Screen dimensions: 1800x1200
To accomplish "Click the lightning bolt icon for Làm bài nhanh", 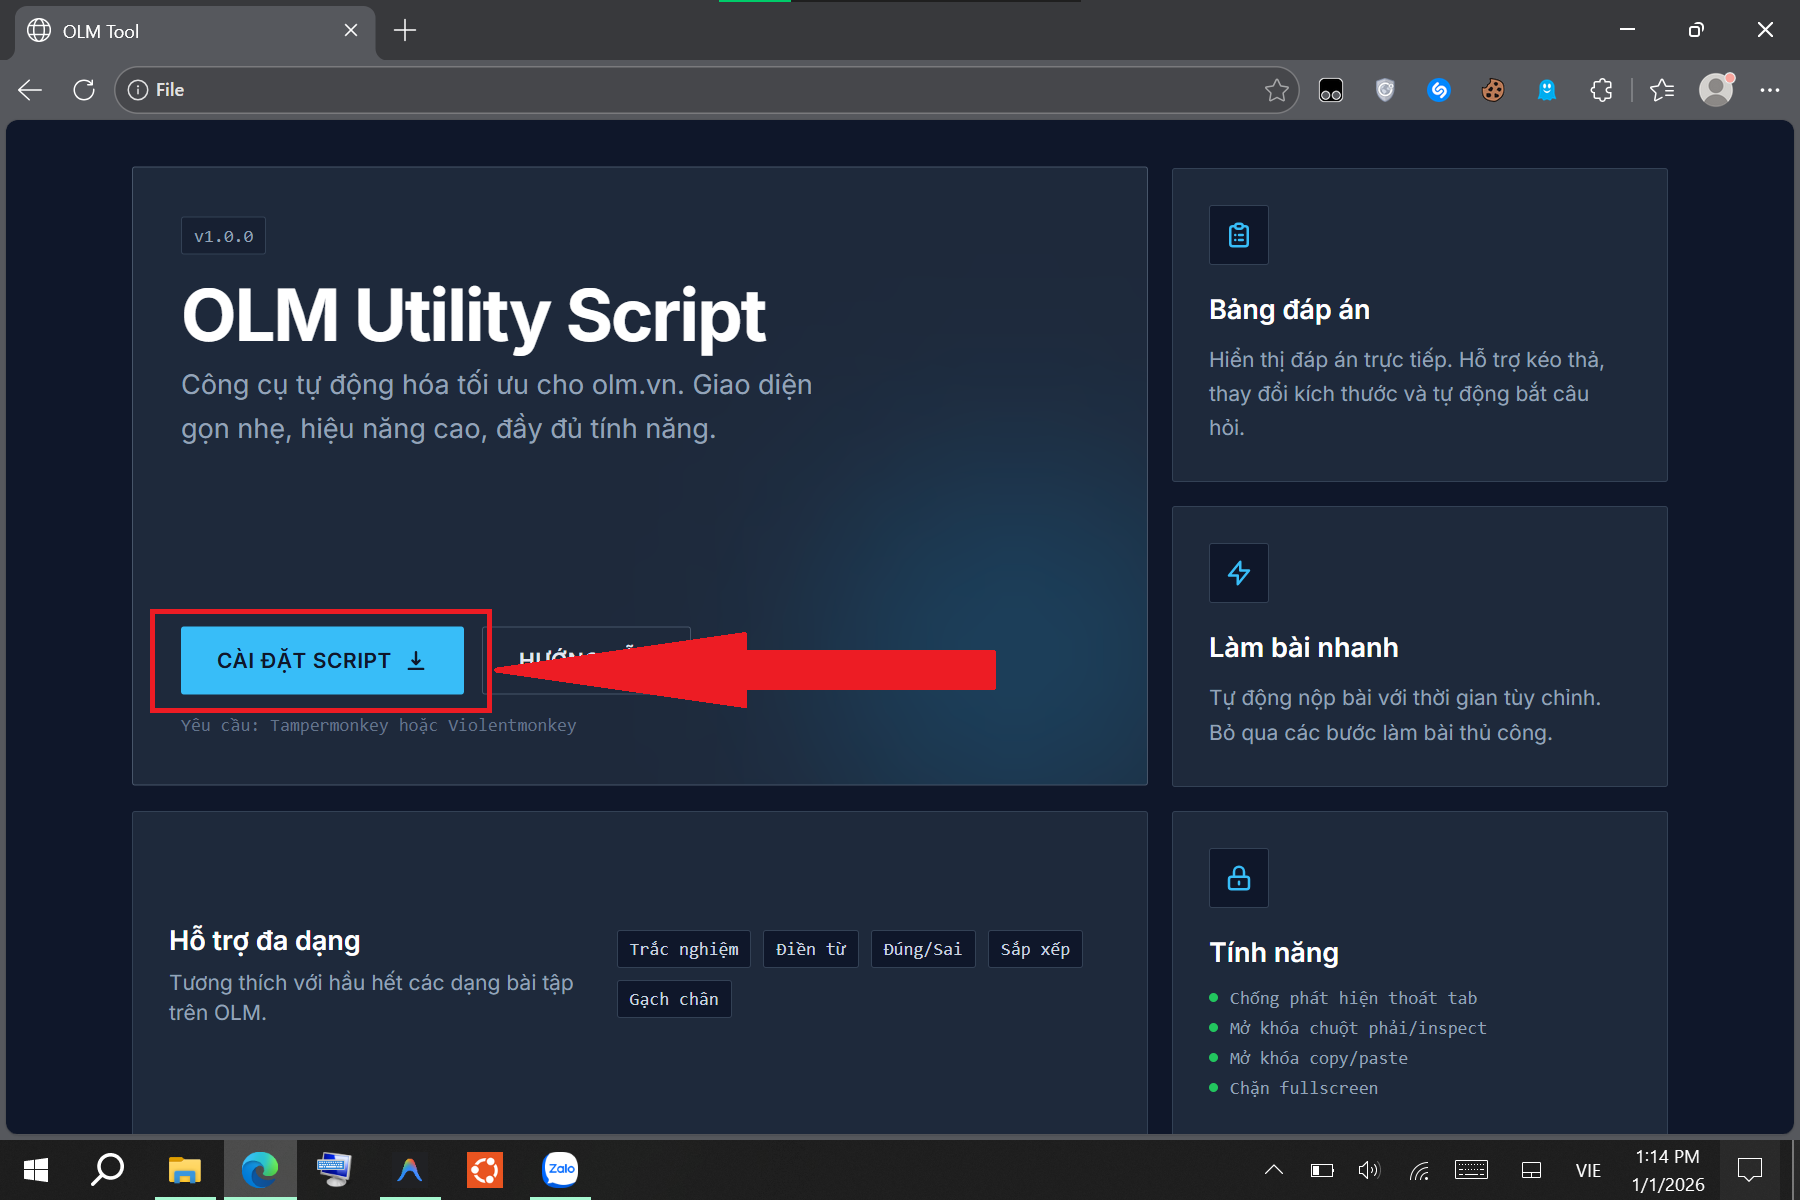I will (x=1238, y=573).
